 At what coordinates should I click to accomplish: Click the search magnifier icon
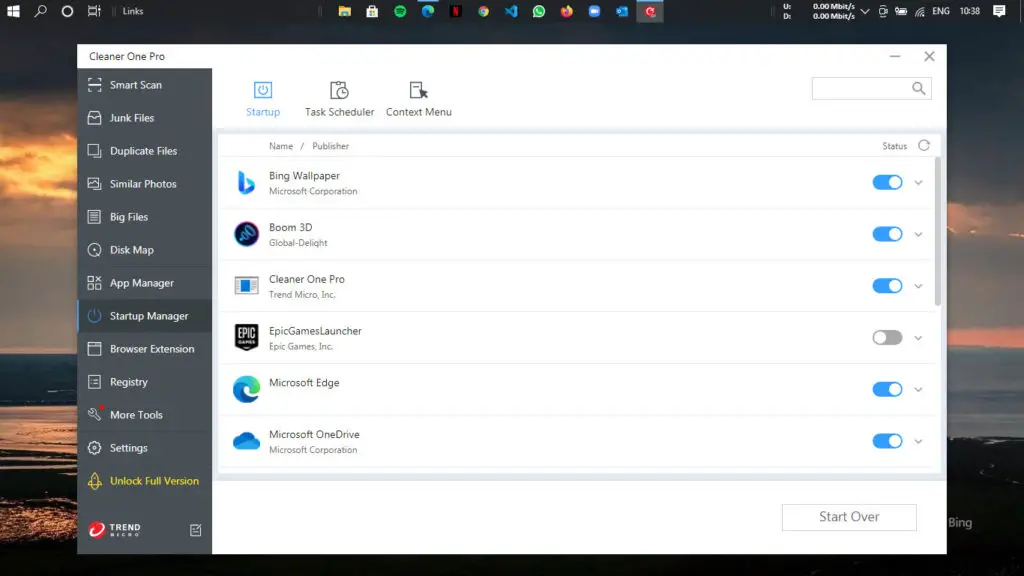(918, 88)
